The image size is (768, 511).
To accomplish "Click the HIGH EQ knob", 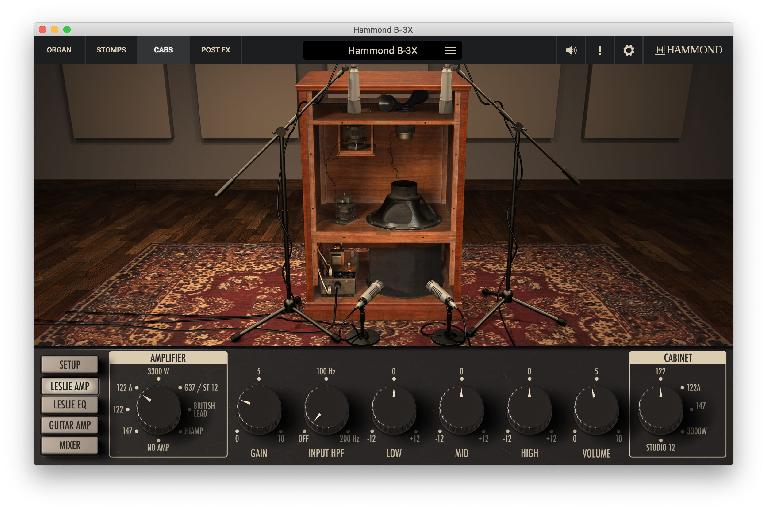I will (529, 410).
